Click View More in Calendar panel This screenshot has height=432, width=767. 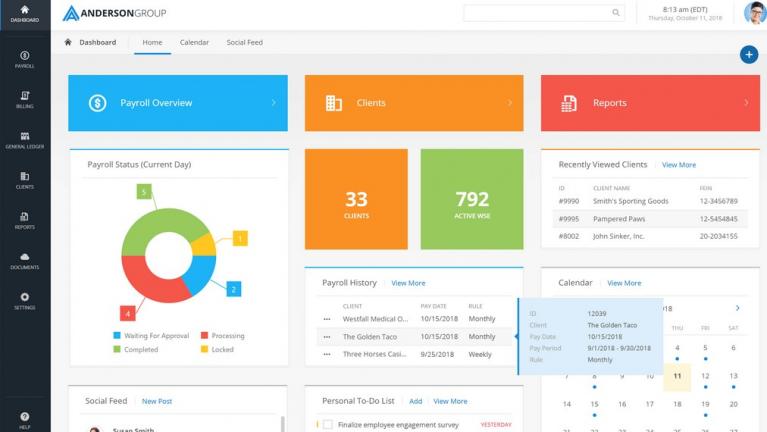(624, 283)
